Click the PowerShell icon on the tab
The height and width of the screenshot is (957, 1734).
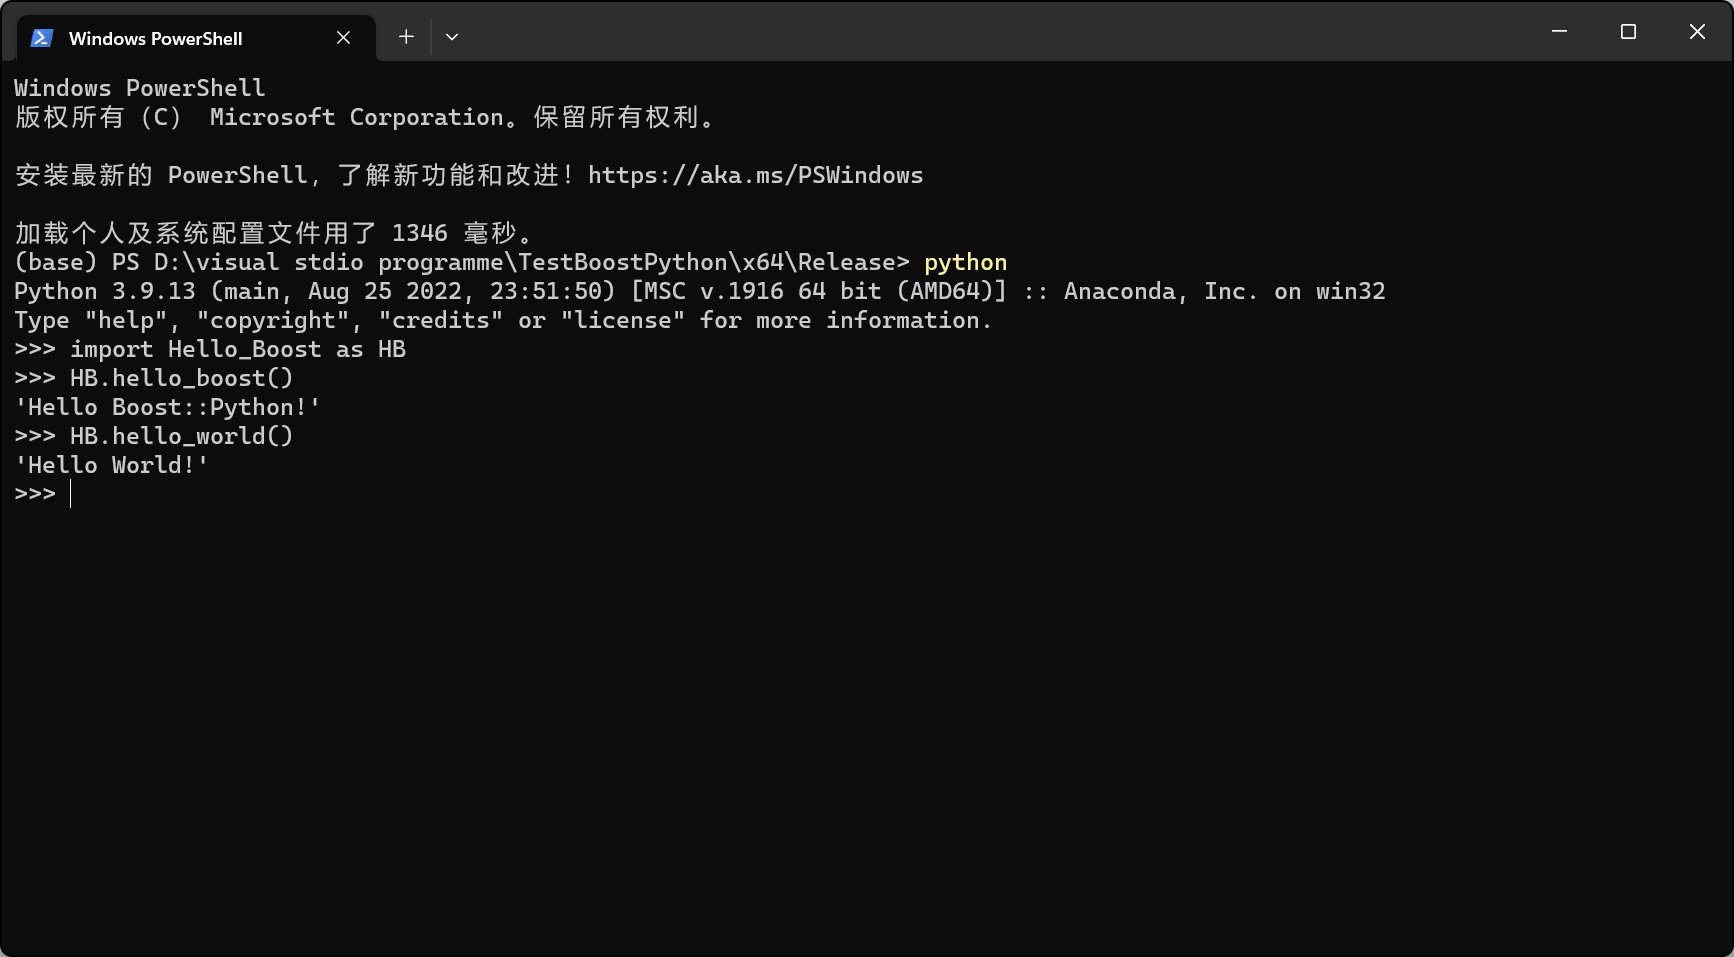pyautogui.click(x=42, y=38)
